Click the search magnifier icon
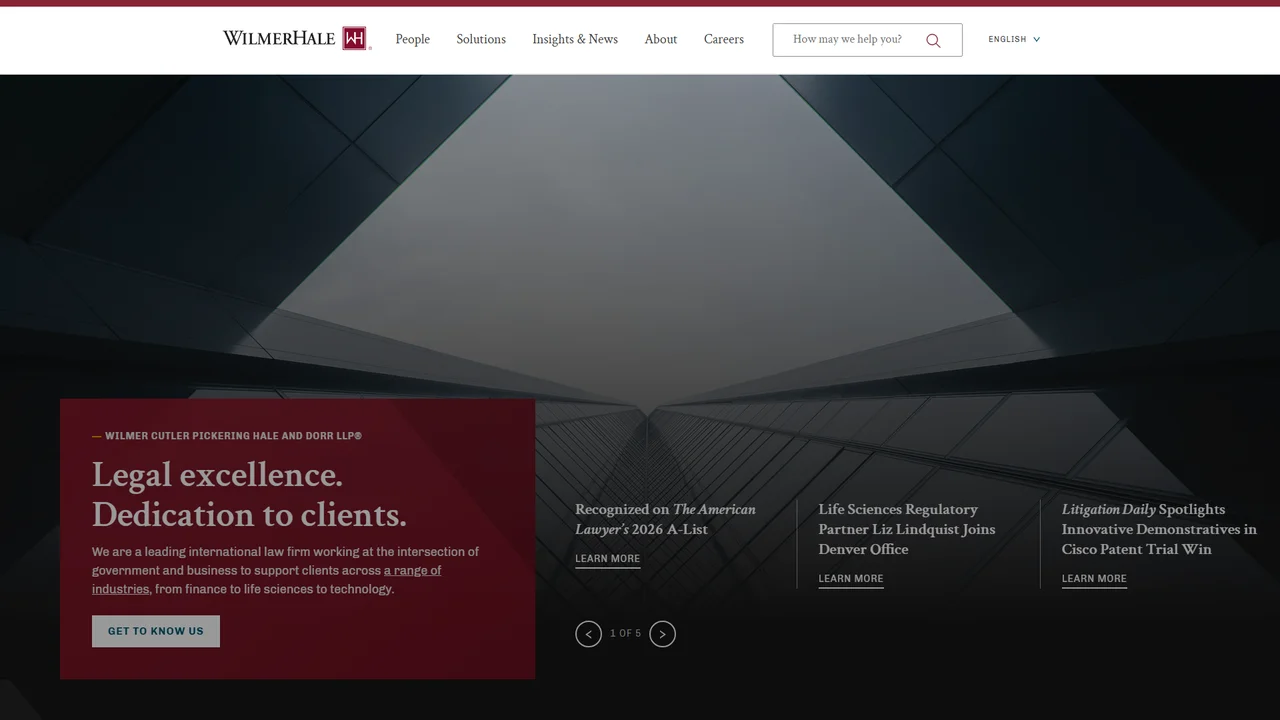This screenshot has height=720, width=1280. pos(933,40)
